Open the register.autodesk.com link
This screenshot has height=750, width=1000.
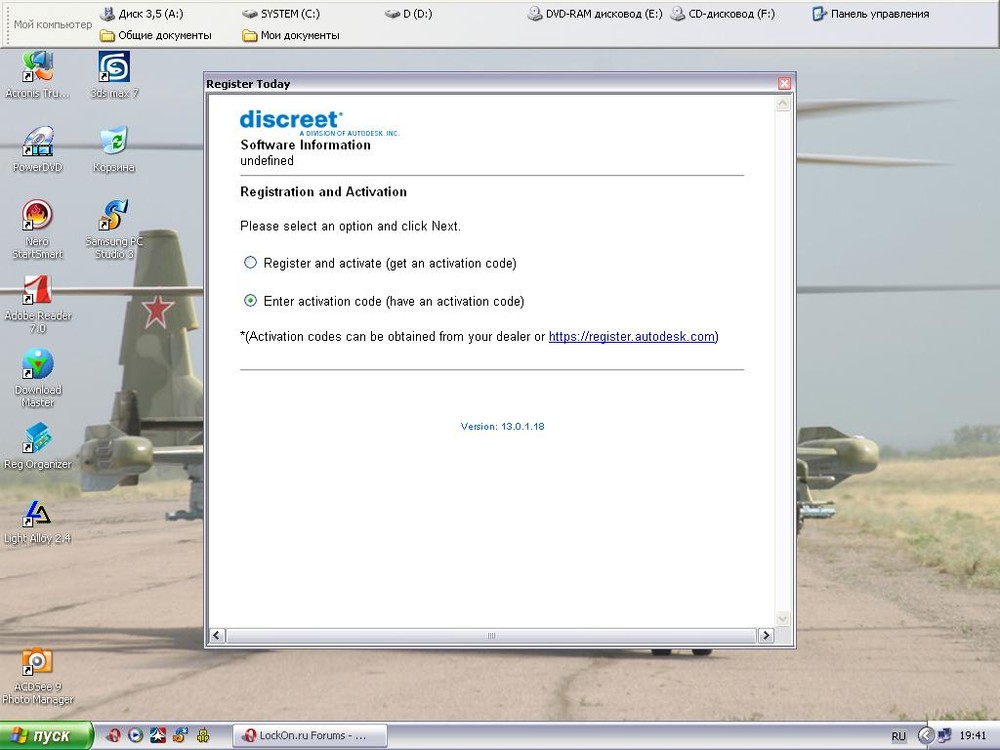point(631,337)
